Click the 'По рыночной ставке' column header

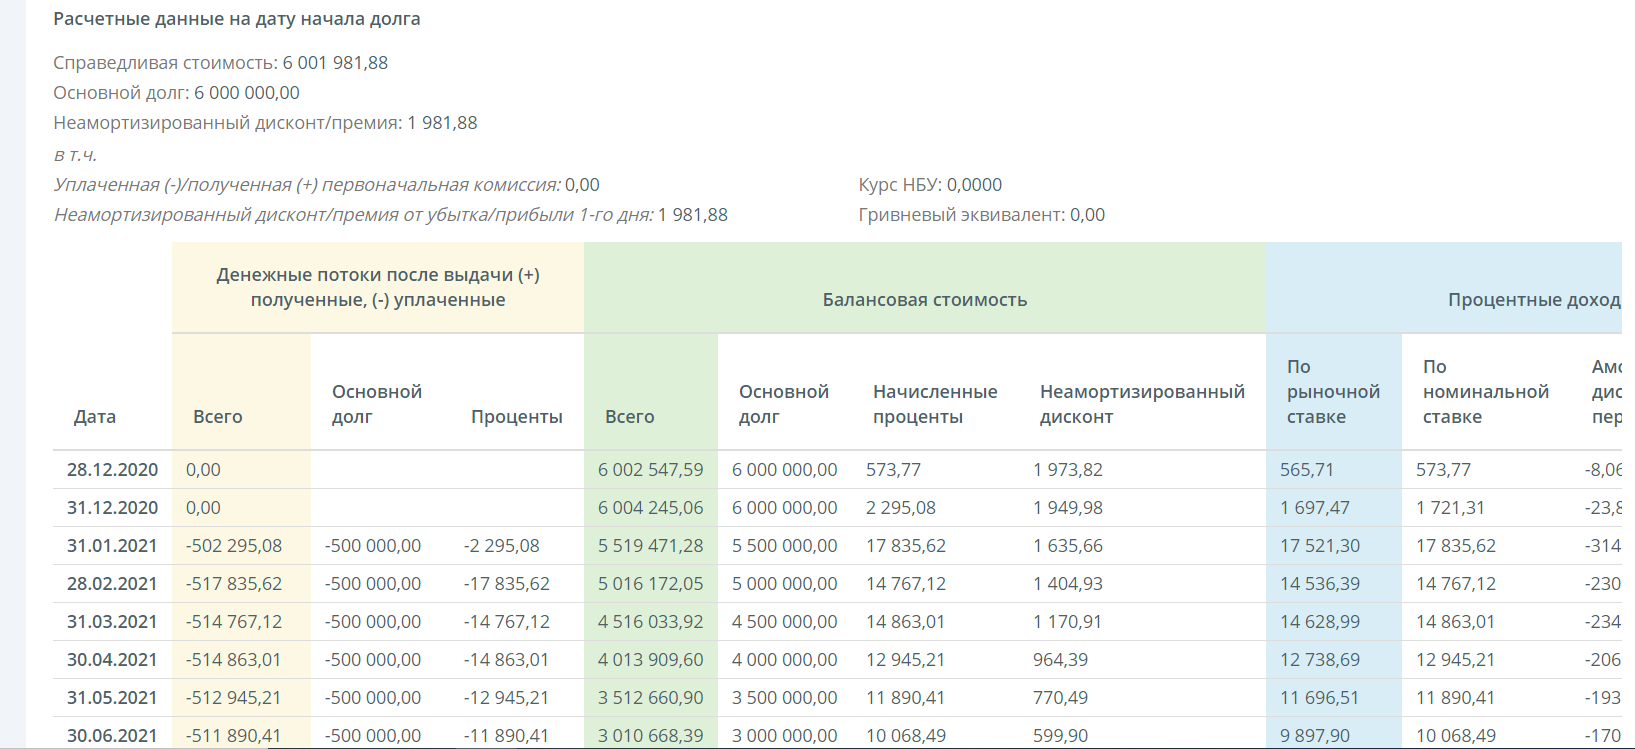1333,392
